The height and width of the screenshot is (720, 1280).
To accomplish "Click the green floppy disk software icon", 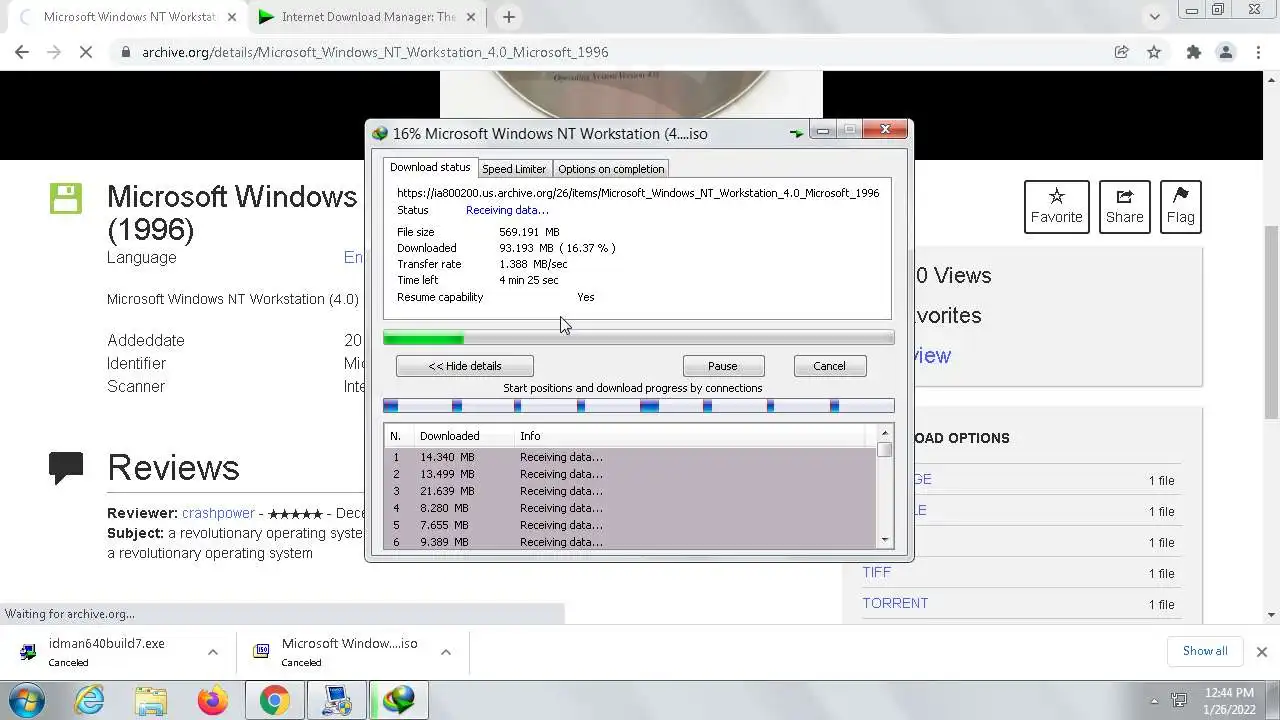I will pyautogui.click(x=66, y=198).
